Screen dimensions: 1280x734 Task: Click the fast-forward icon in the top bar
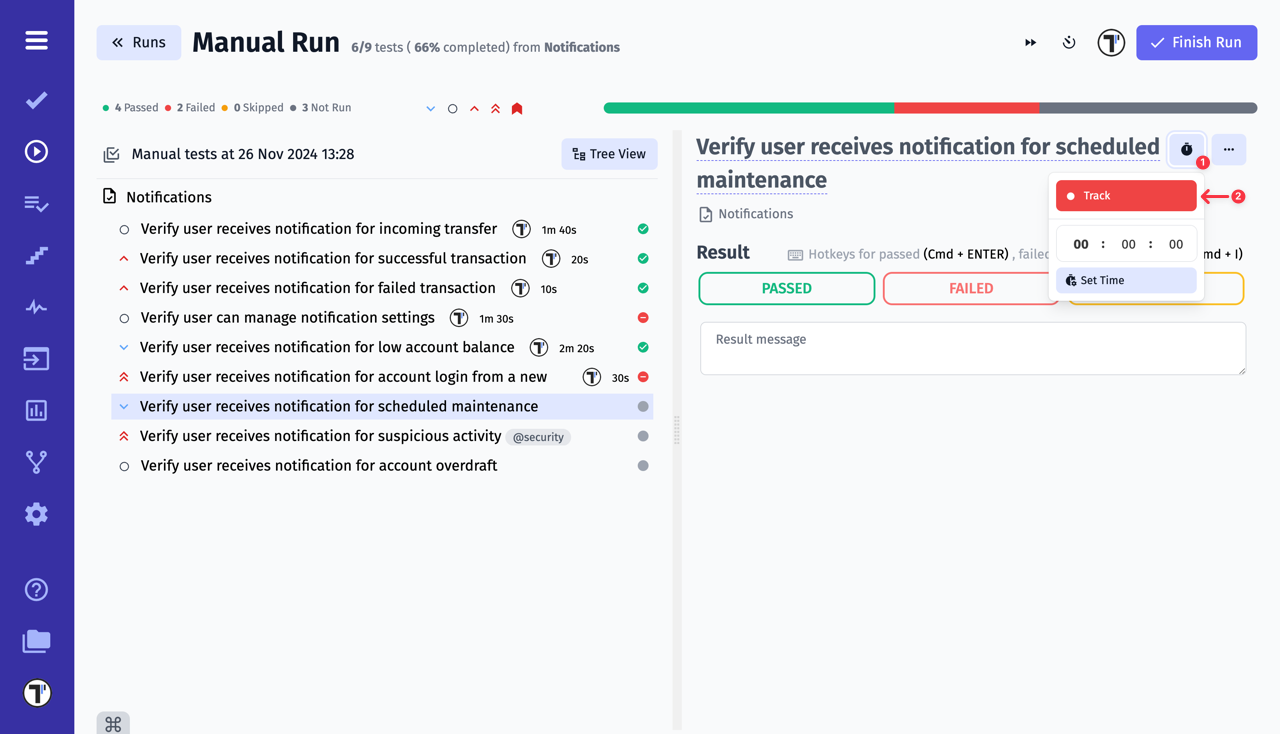pyautogui.click(x=1030, y=42)
